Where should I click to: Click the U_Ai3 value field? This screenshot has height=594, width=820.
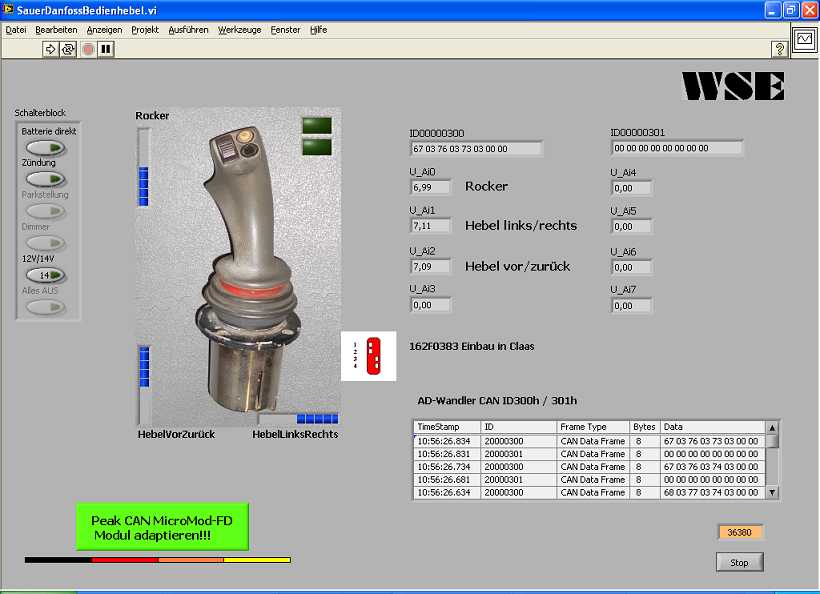(x=430, y=305)
